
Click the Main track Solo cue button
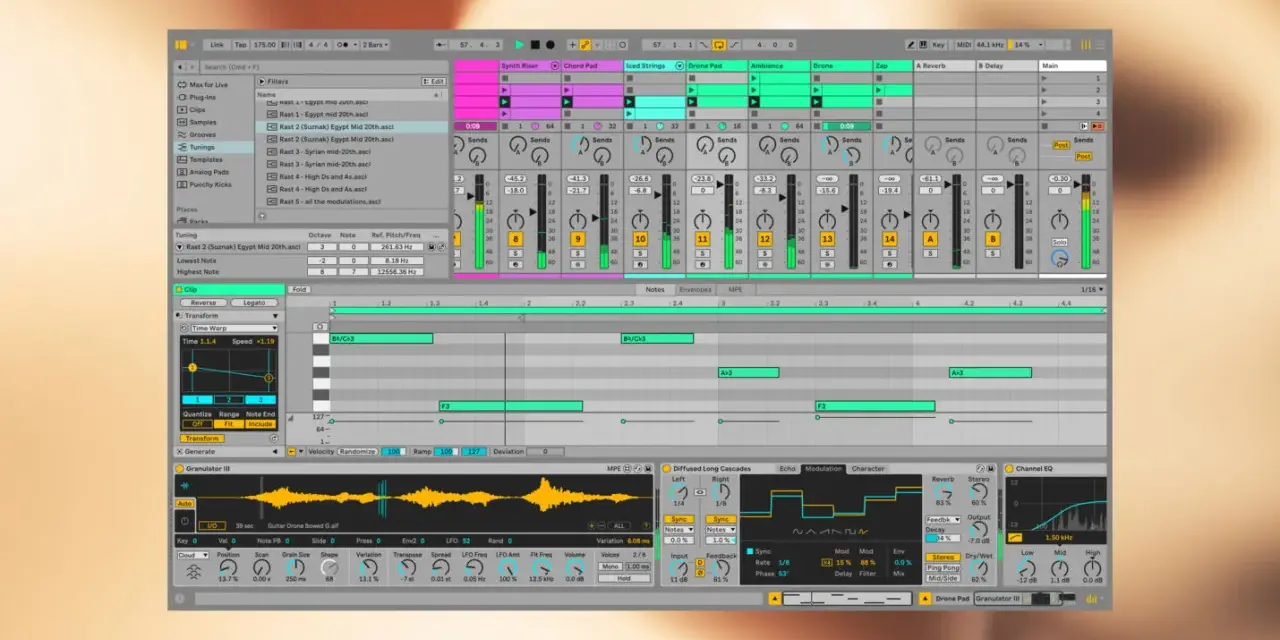[x=1059, y=242]
